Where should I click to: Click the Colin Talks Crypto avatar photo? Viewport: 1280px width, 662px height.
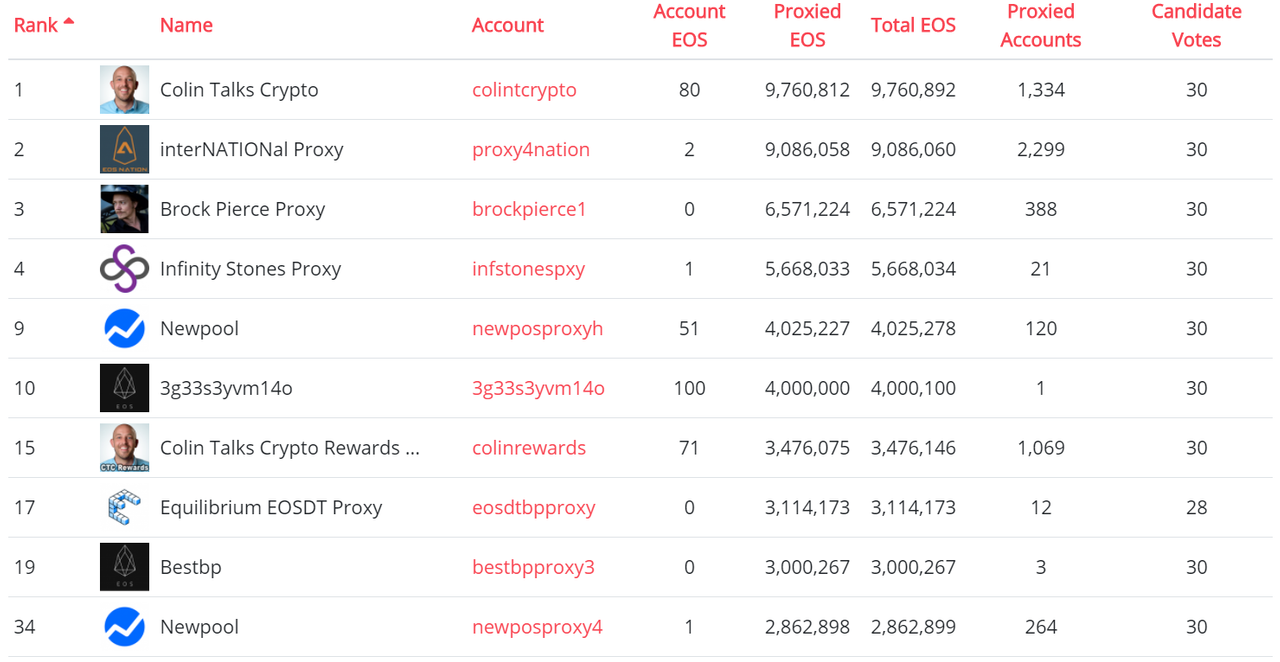(x=124, y=90)
